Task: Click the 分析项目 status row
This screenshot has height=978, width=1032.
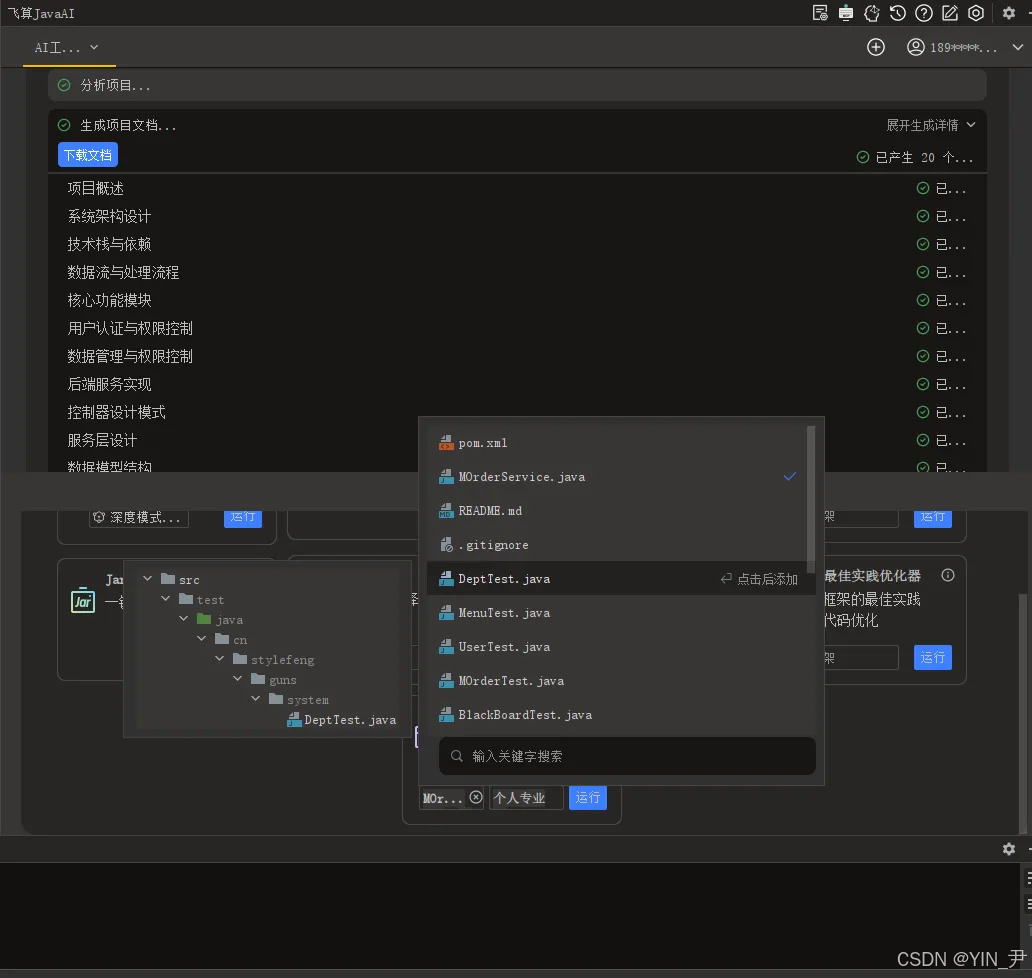Action: (517, 86)
